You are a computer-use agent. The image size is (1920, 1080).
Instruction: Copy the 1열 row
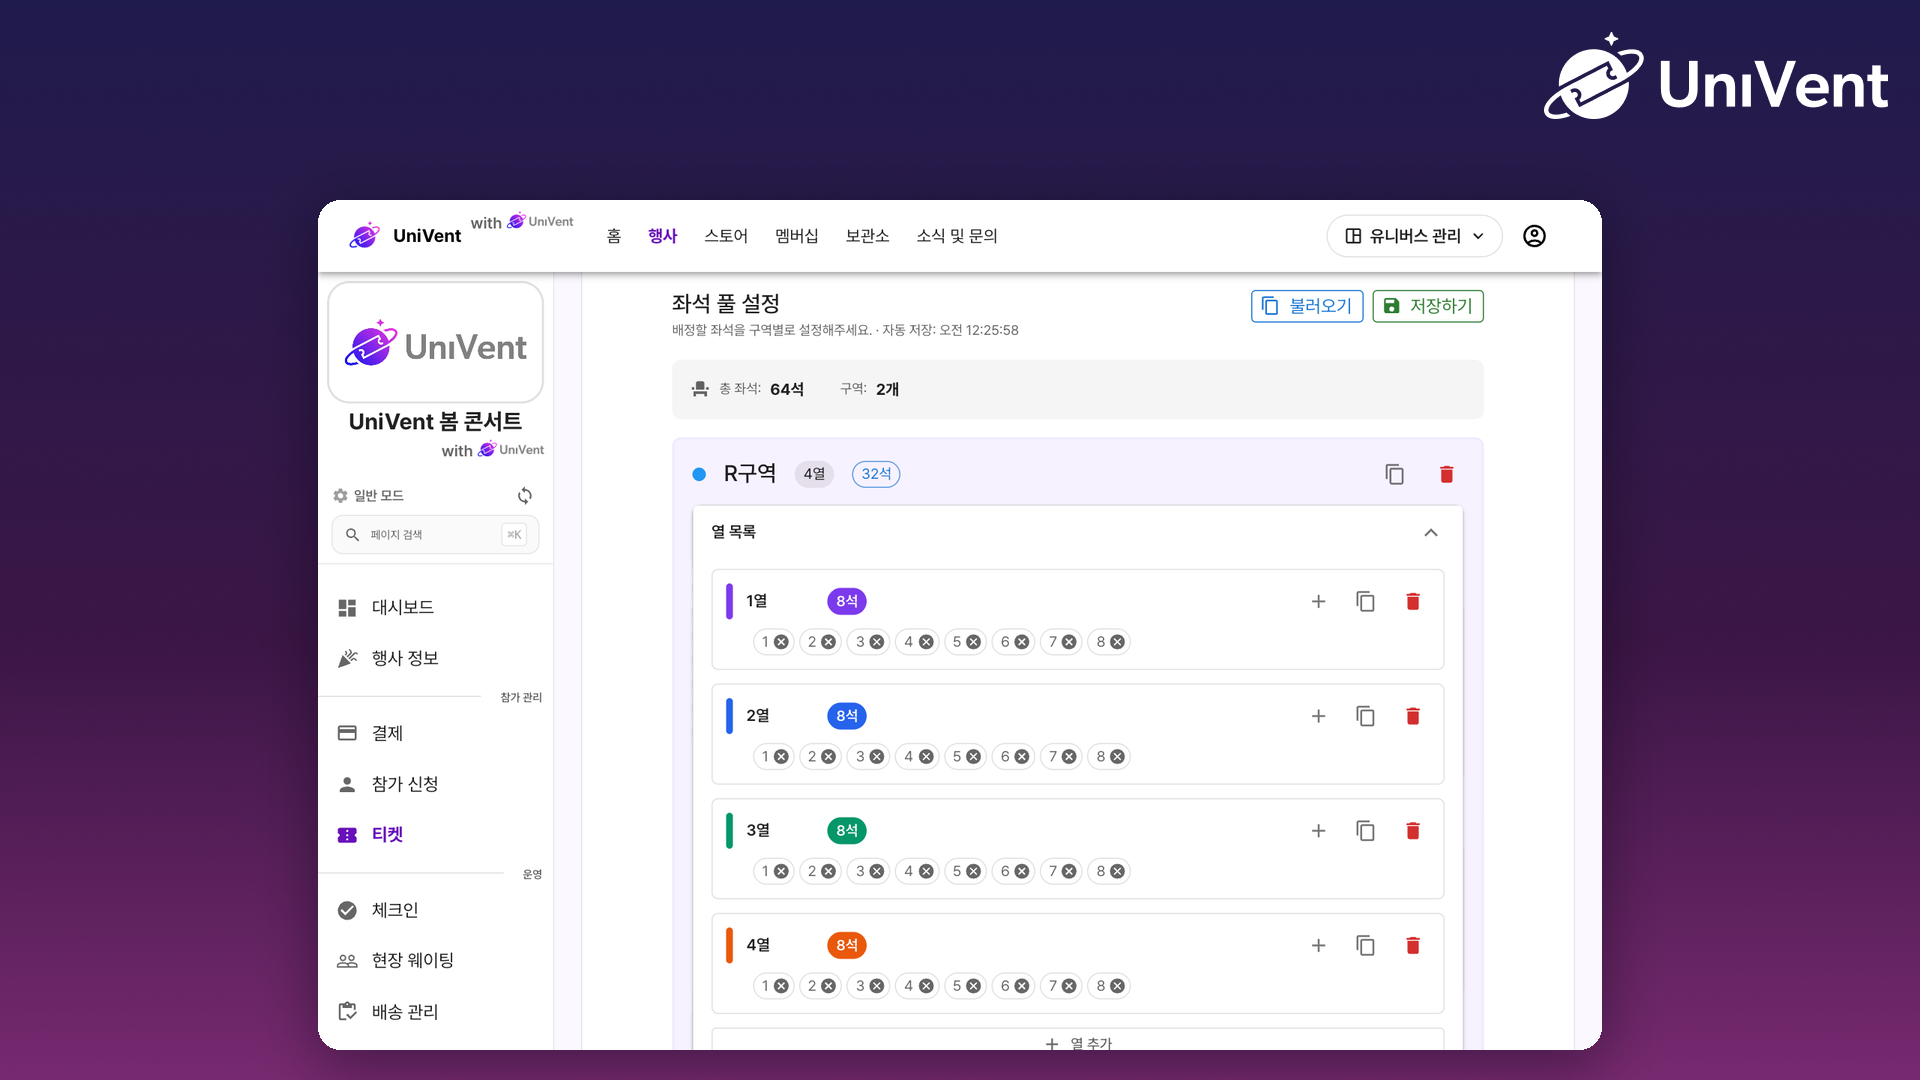pos(1365,601)
